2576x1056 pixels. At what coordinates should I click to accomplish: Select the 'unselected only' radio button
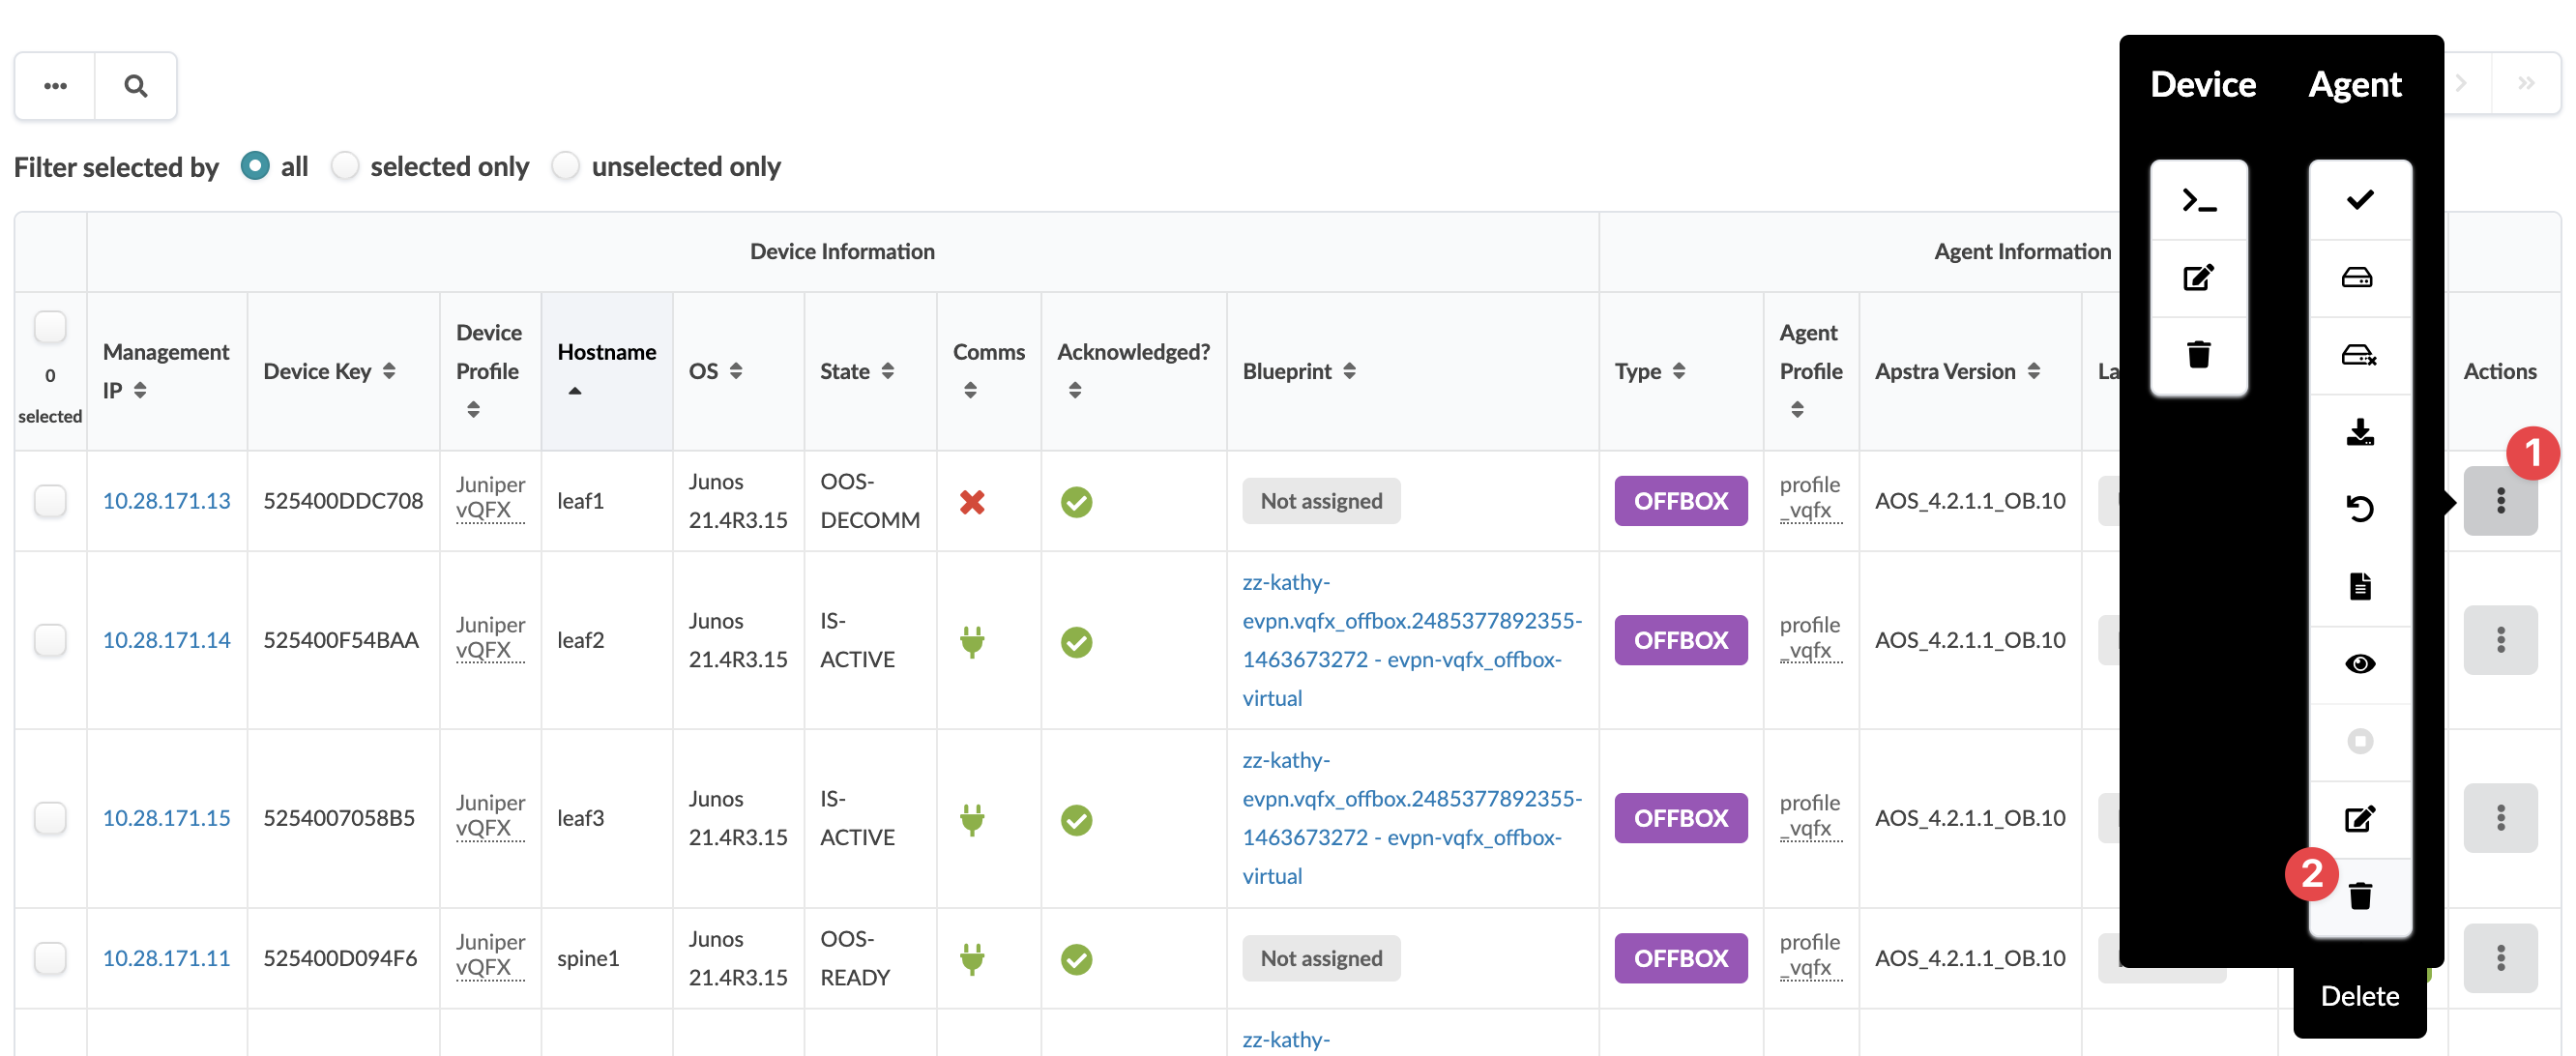(566, 166)
